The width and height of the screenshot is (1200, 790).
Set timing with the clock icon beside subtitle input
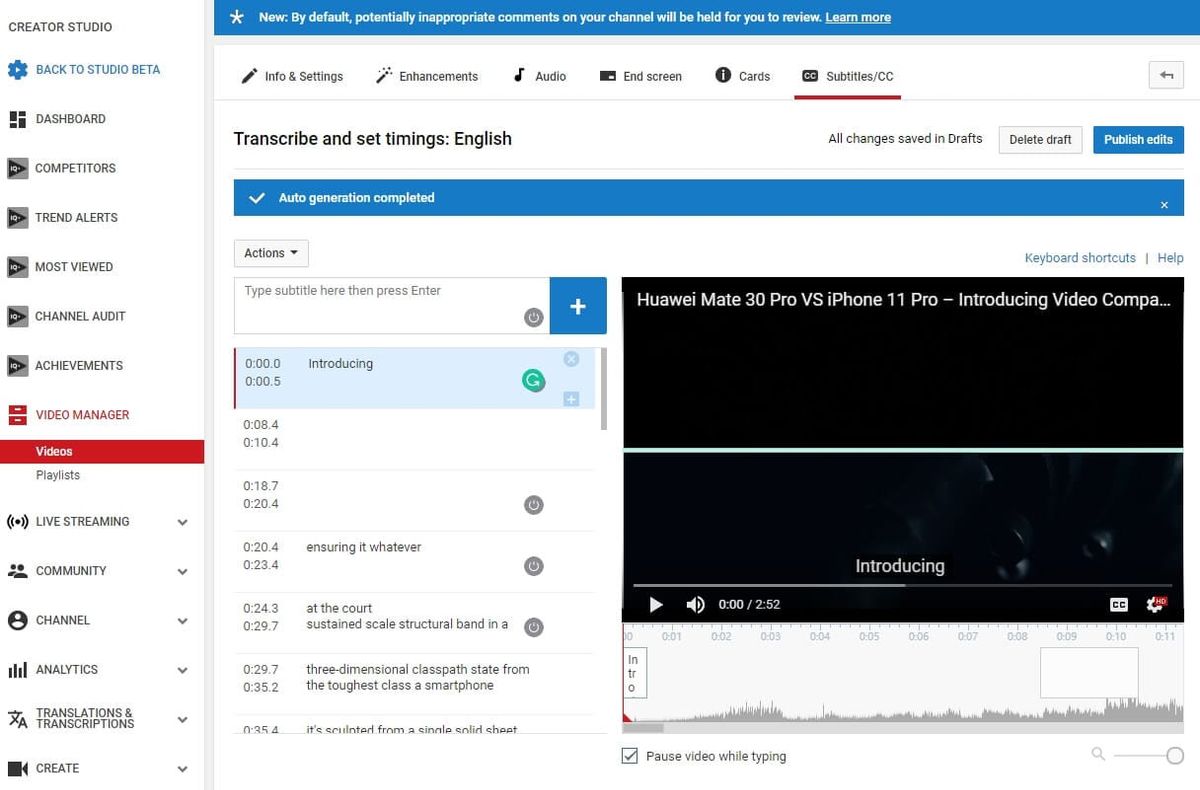point(533,317)
